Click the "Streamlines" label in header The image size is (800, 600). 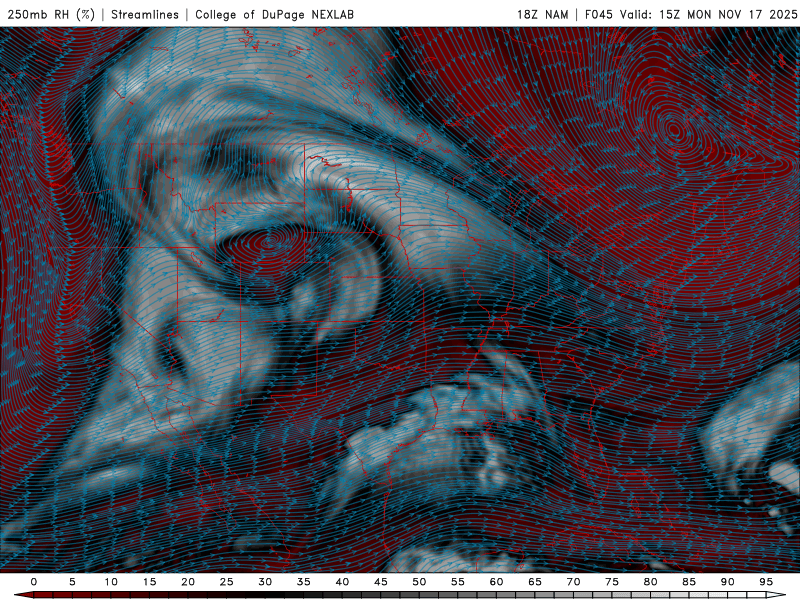tap(145, 14)
